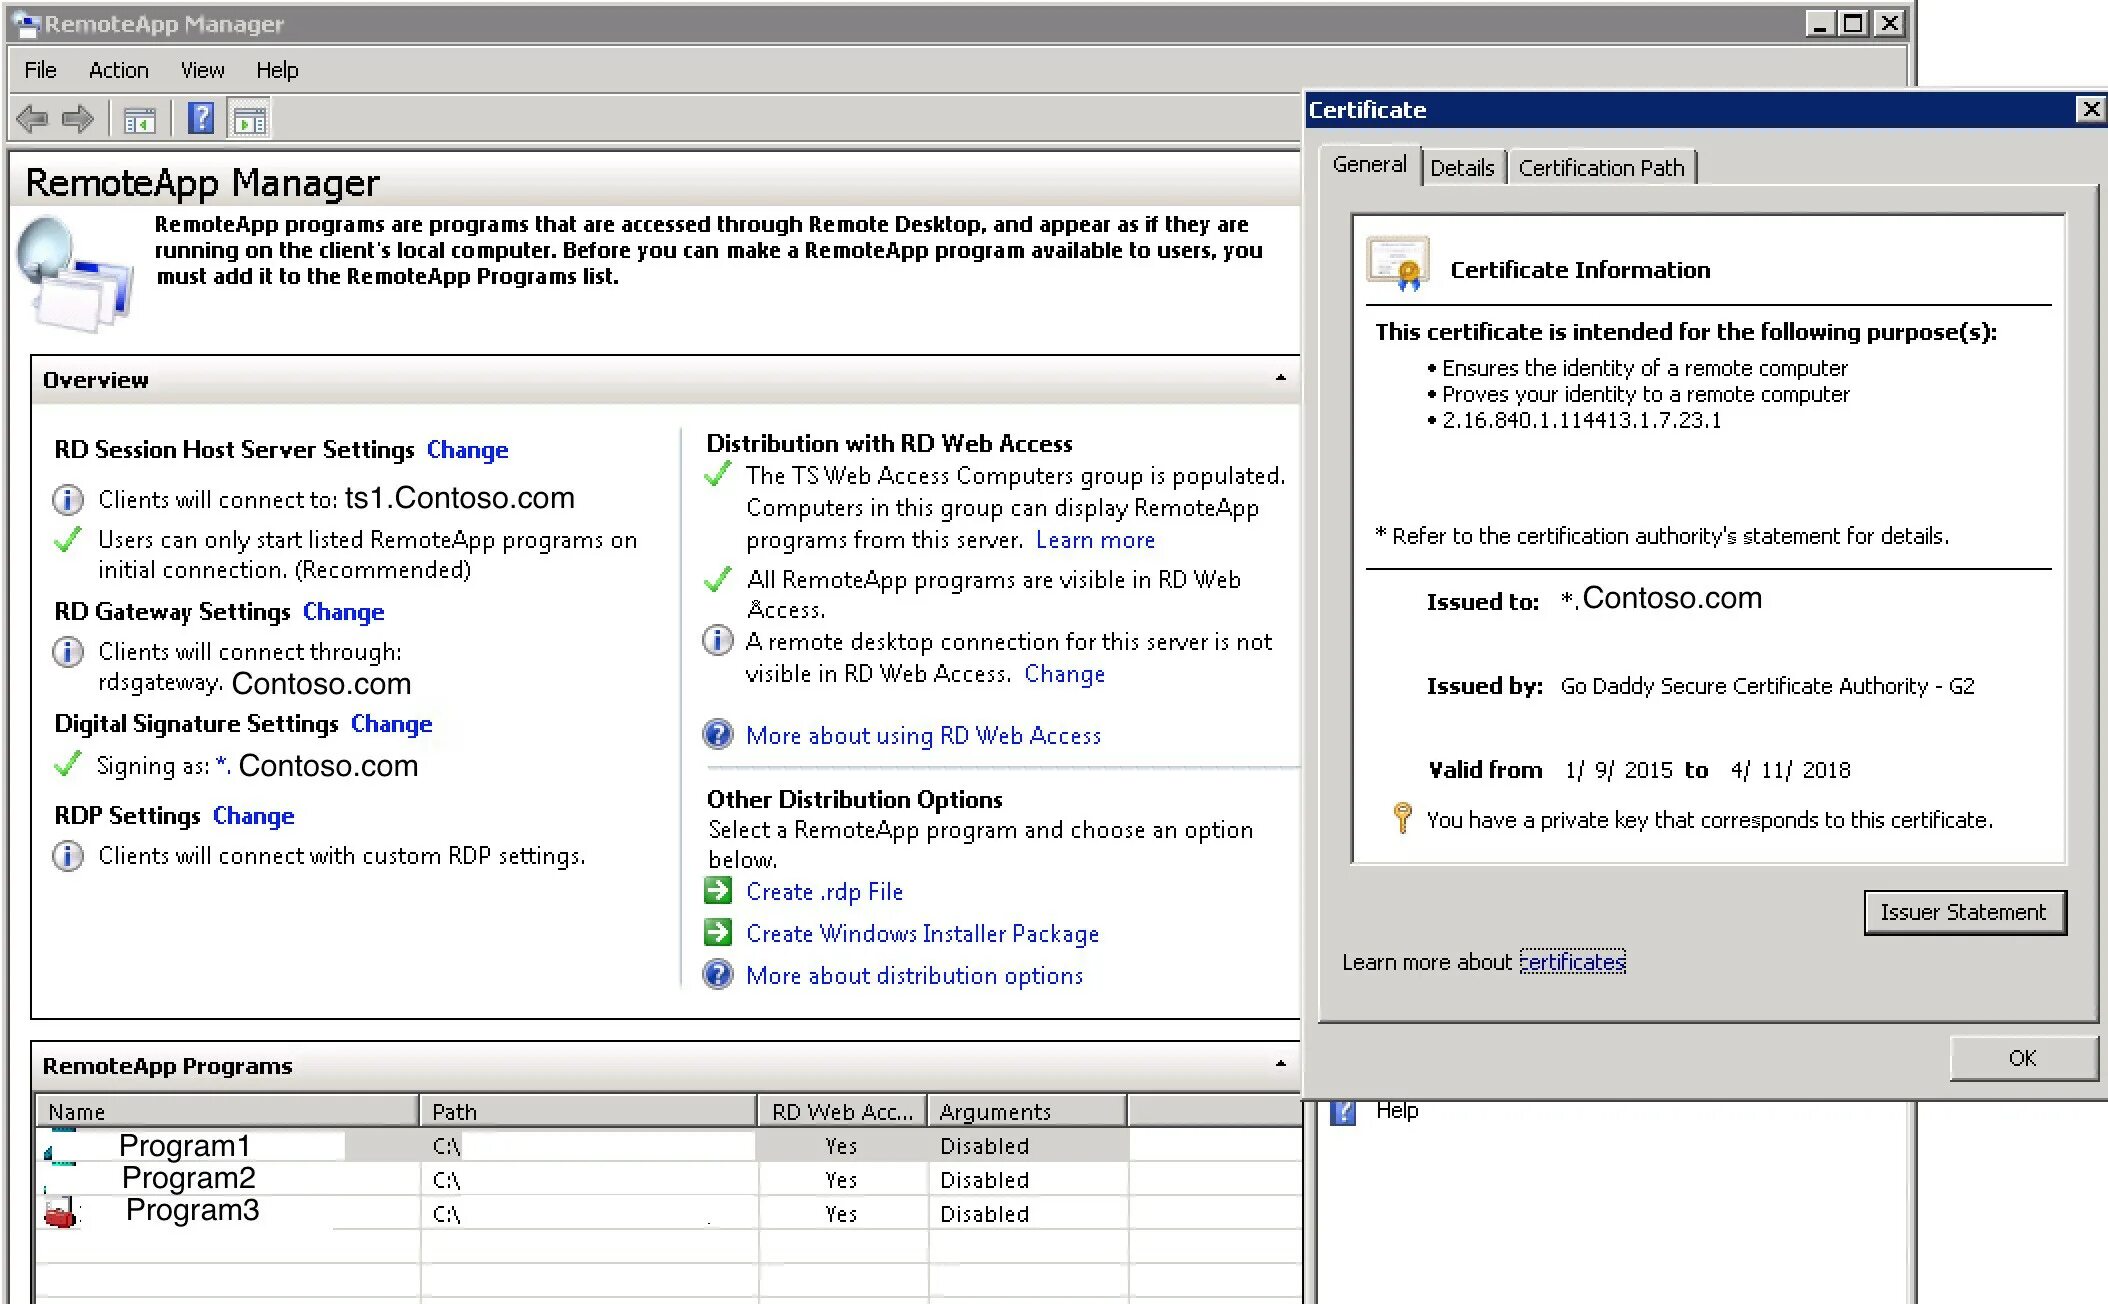Click Program3 red application icon
The image size is (2108, 1304).
click(61, 1213)
